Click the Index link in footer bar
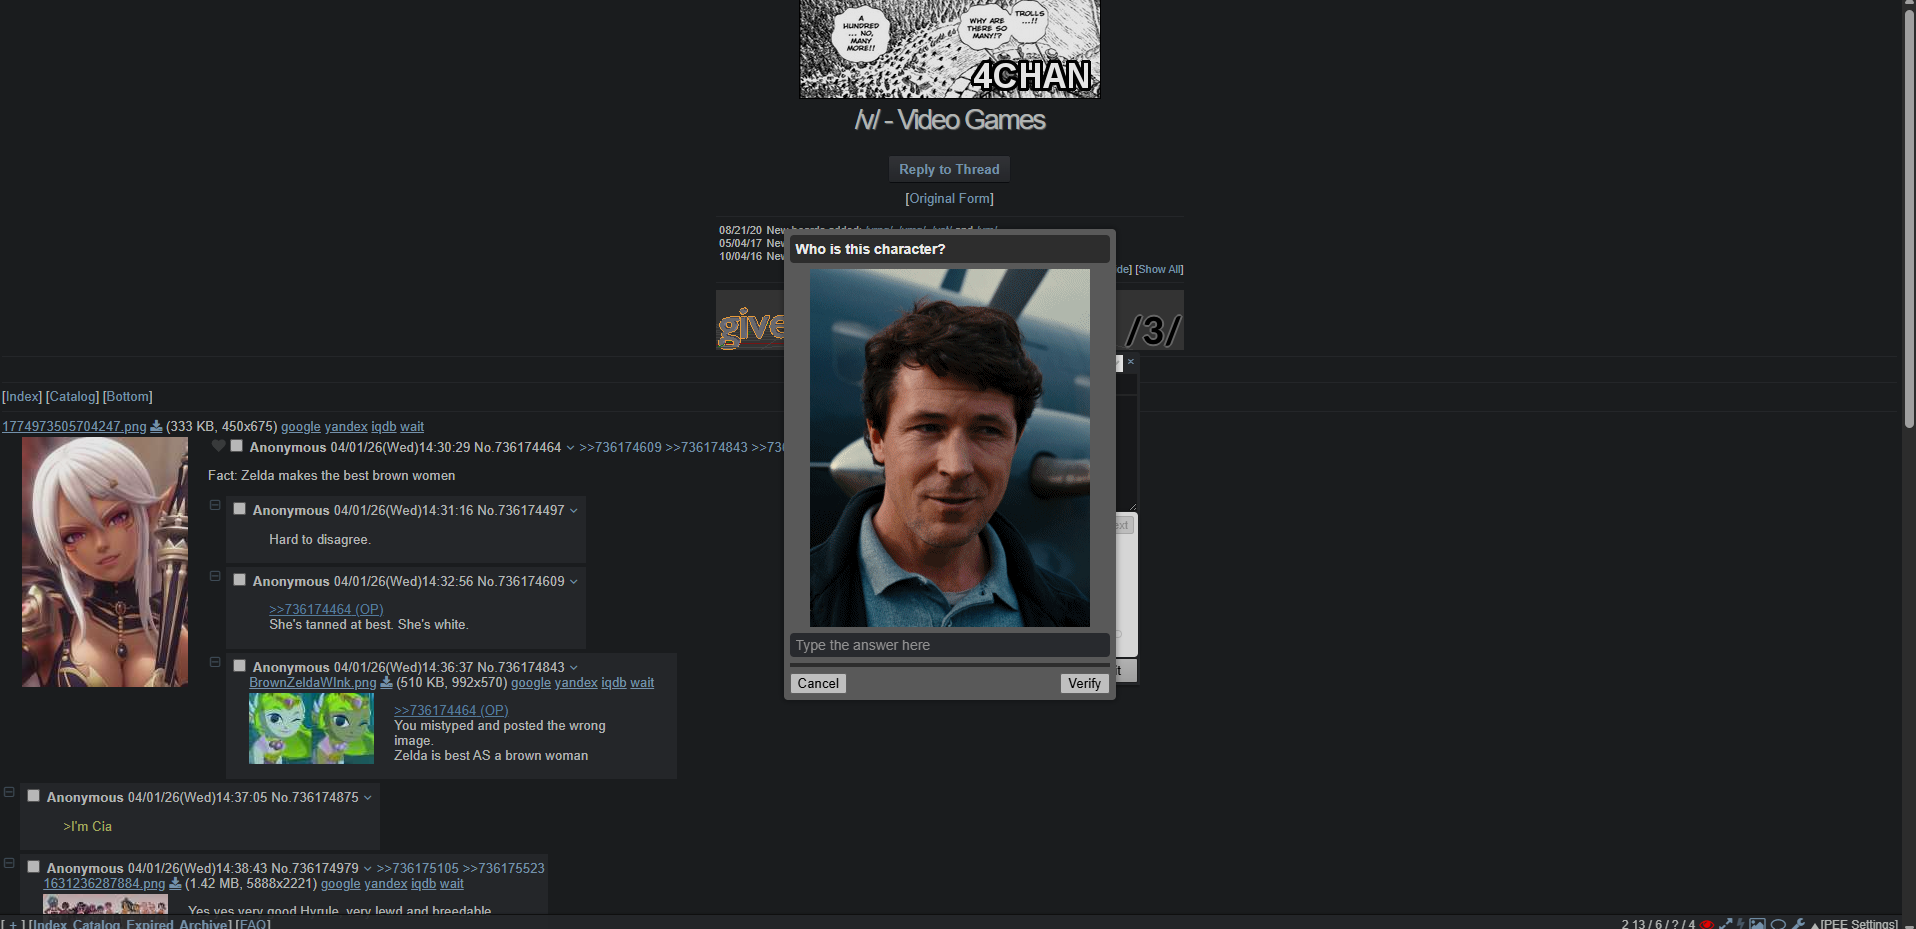The width and height of the screenshot is (1916, 929). click(48, 924)
